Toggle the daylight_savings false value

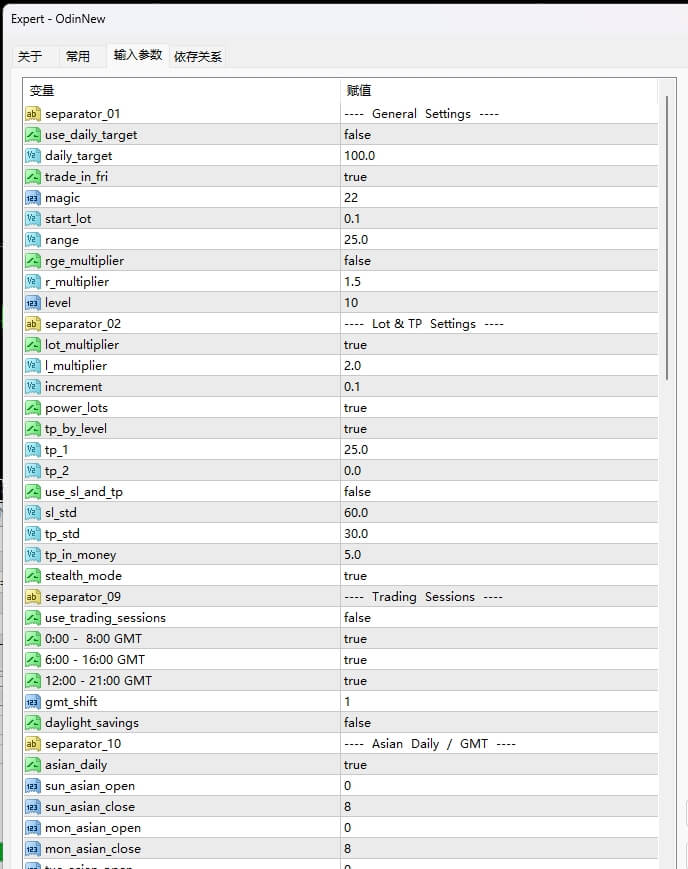coord(357,723)
